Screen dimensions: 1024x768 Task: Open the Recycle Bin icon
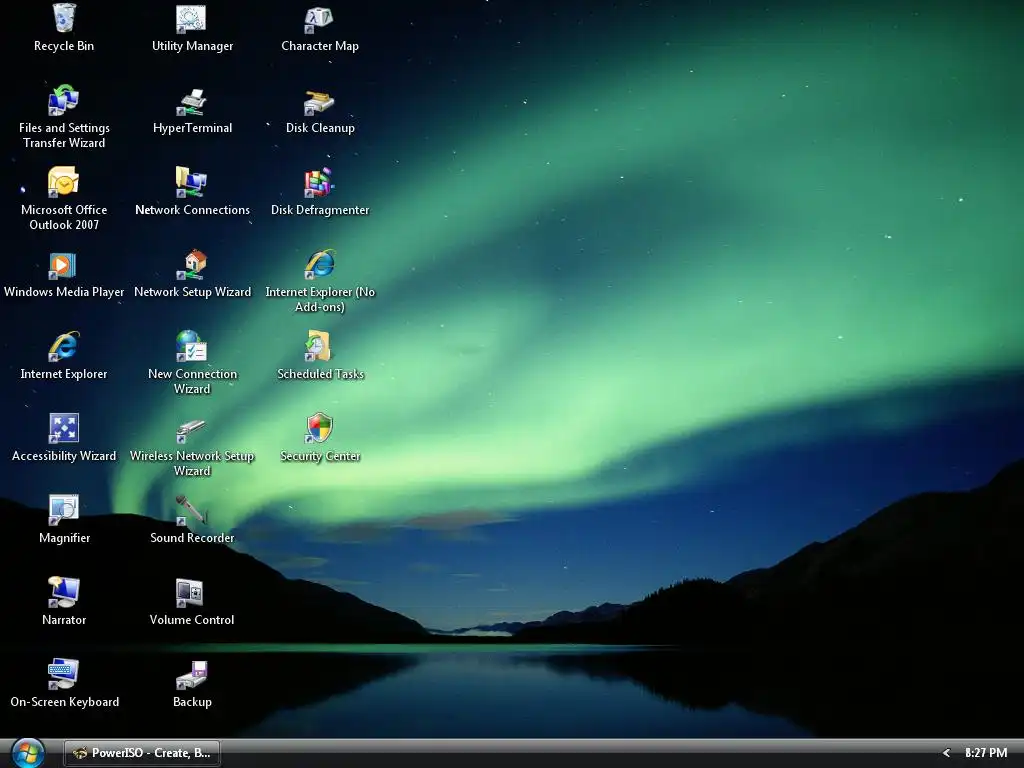63,18
